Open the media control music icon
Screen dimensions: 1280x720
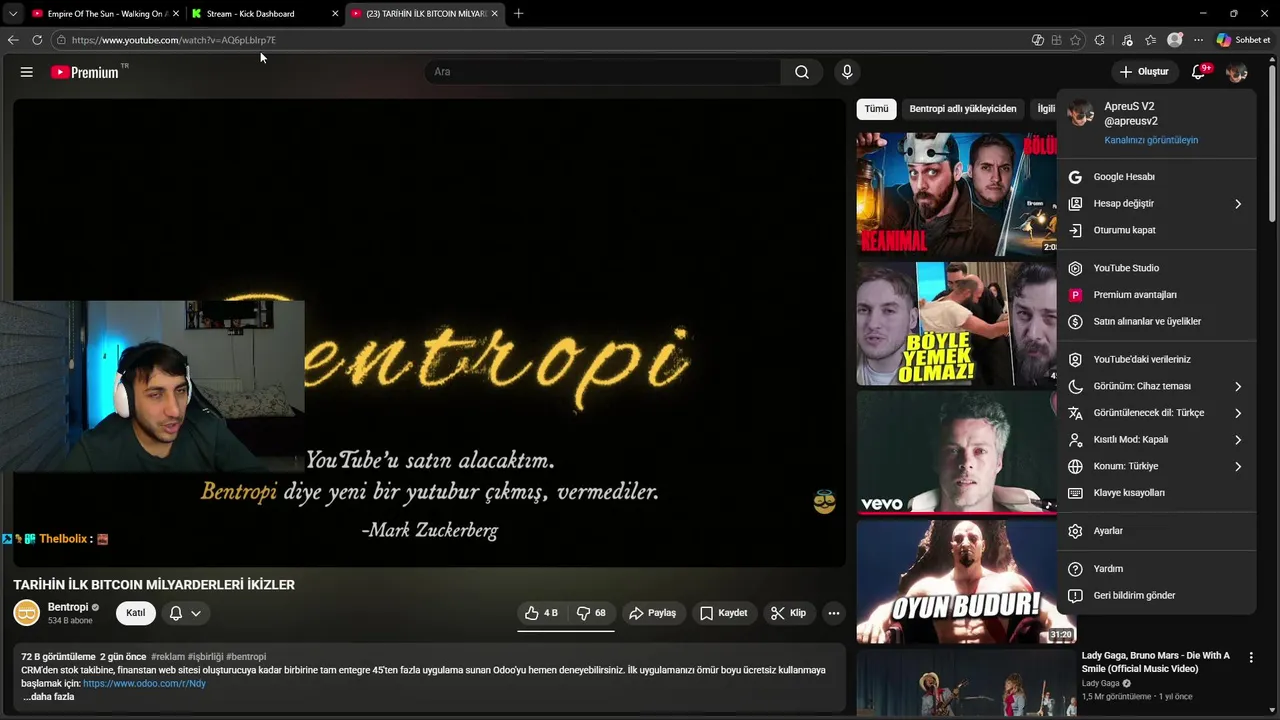point(1127,40)
